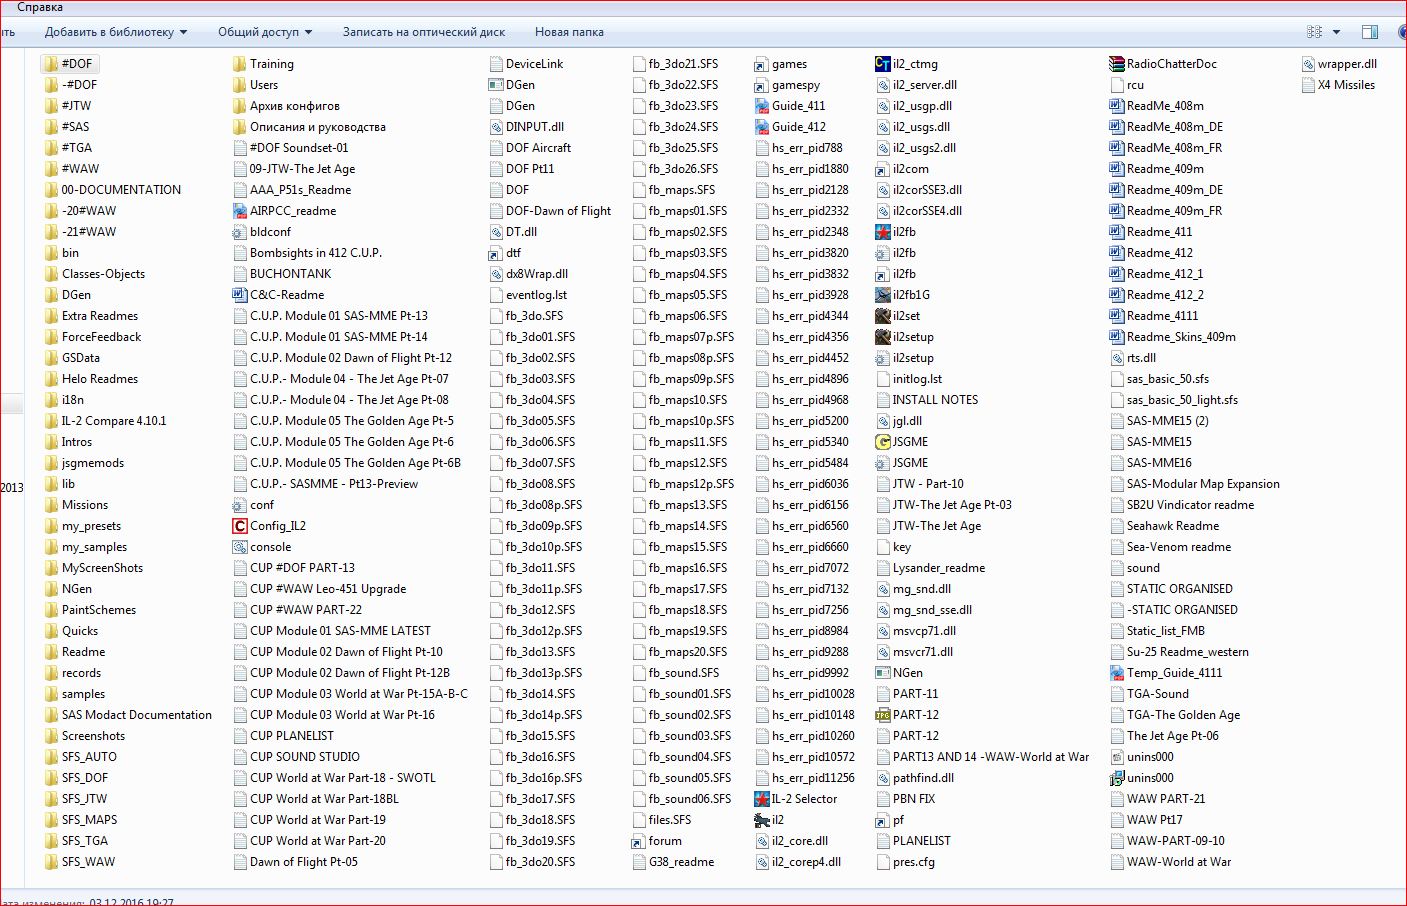Select the Lysander_readme file

coord(939,568)
